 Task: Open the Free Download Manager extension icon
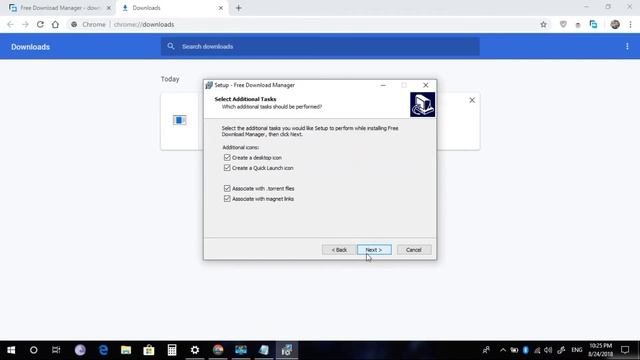click(x=593, y=24)
